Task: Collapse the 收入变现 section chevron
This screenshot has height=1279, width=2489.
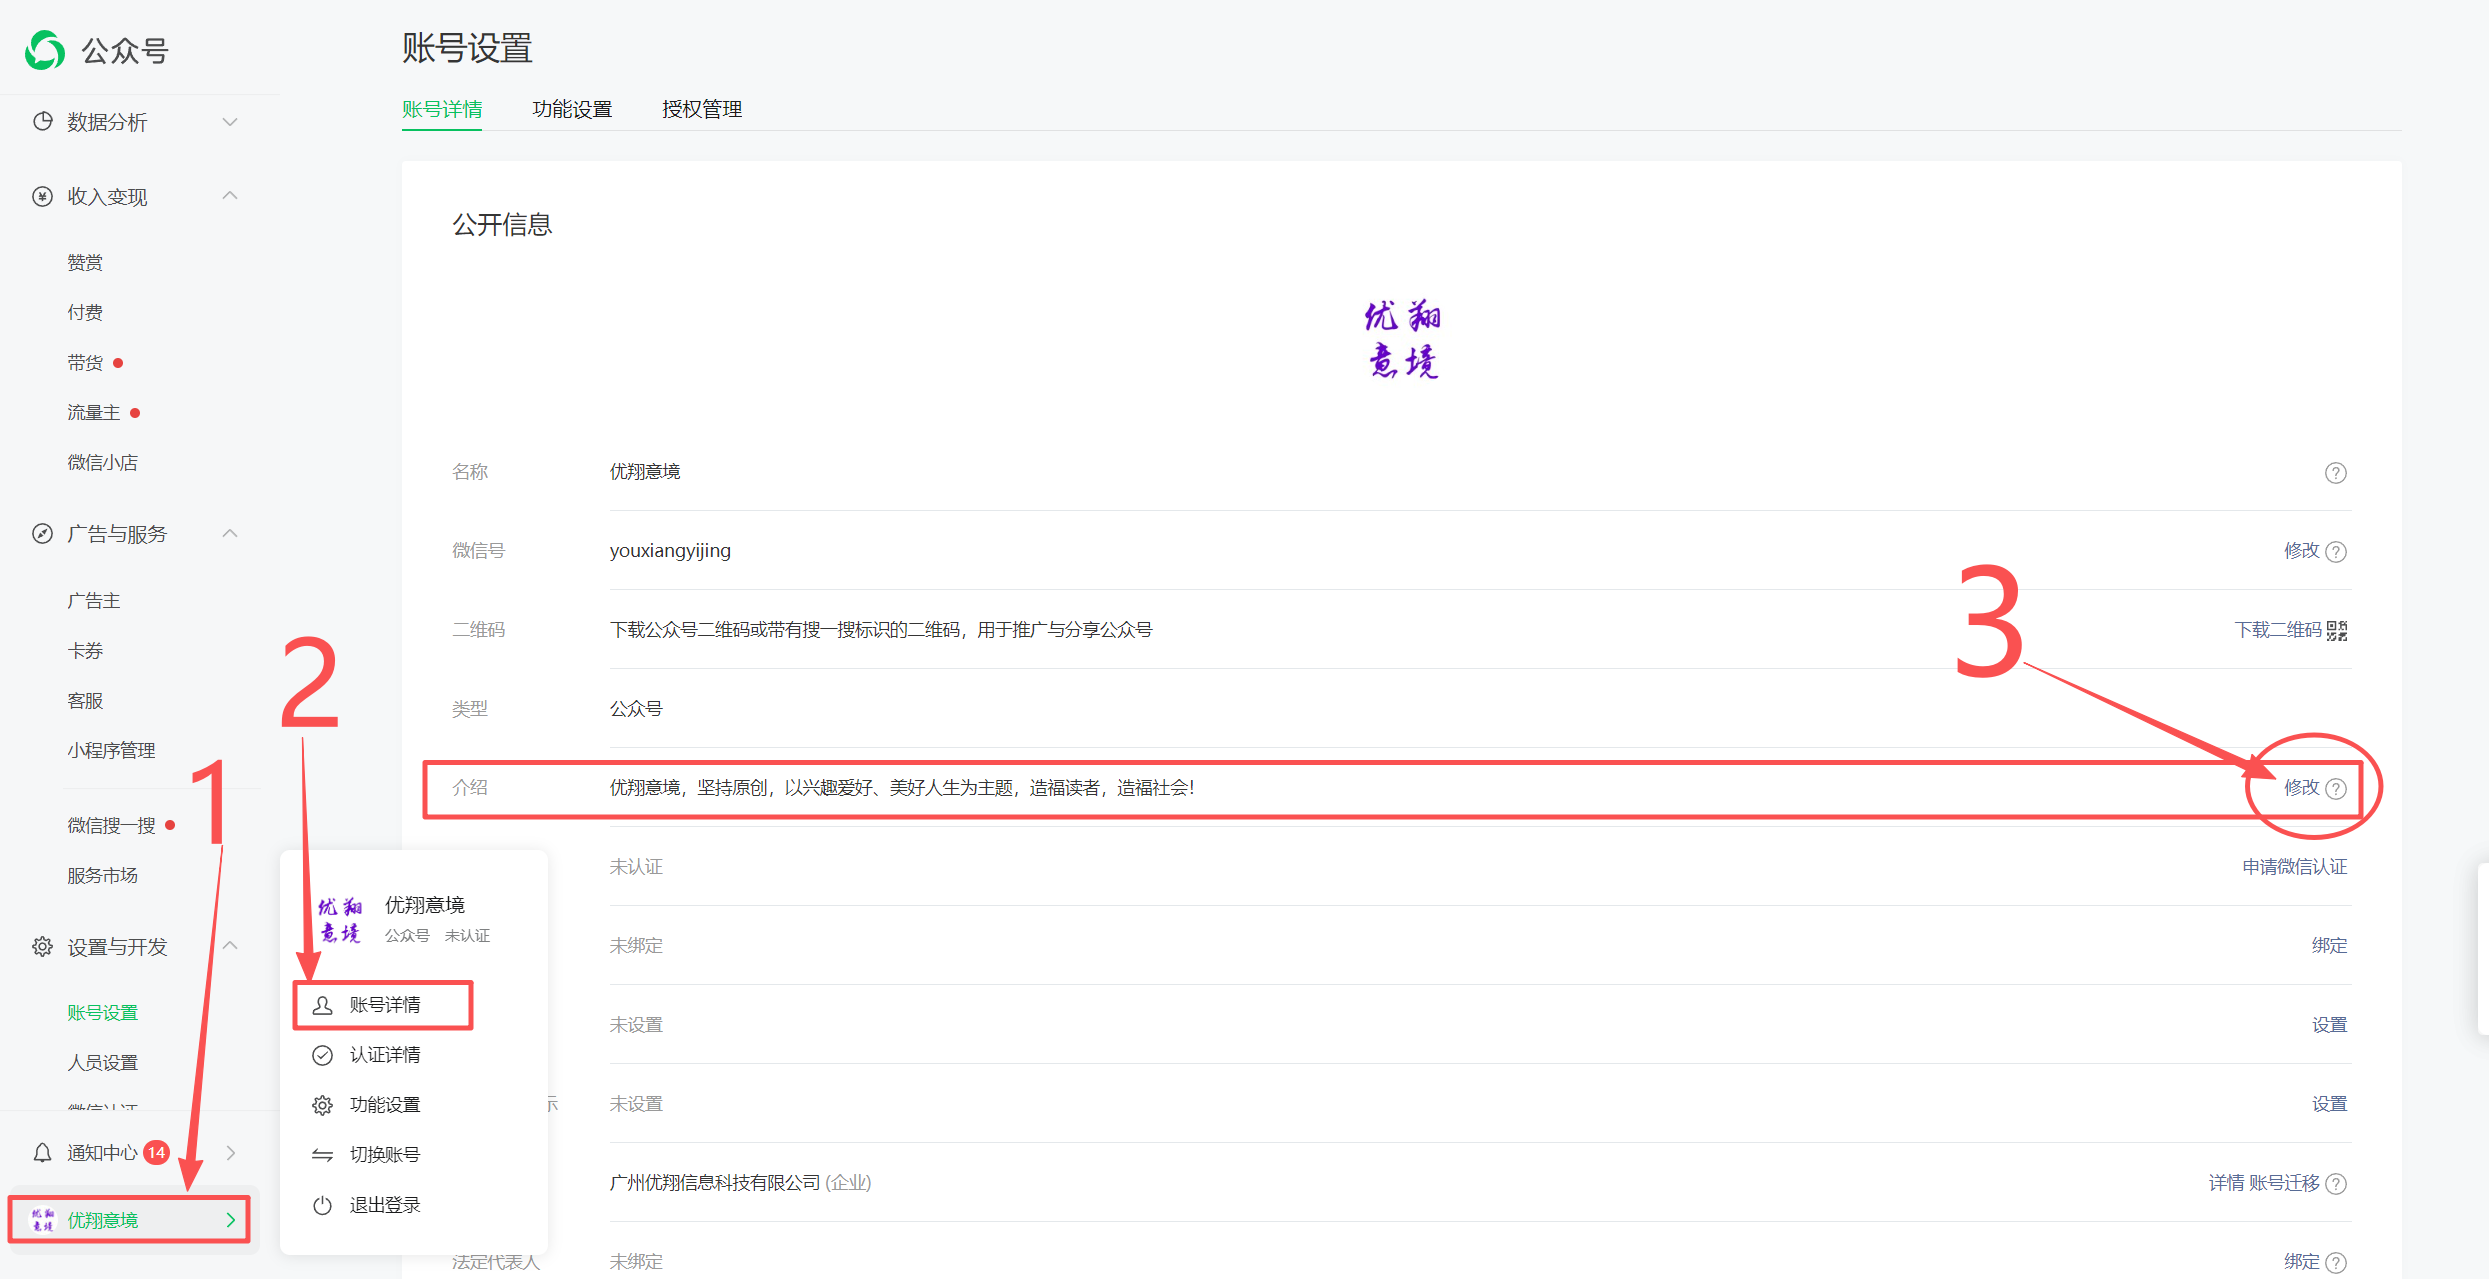Action: click(230, 196)
